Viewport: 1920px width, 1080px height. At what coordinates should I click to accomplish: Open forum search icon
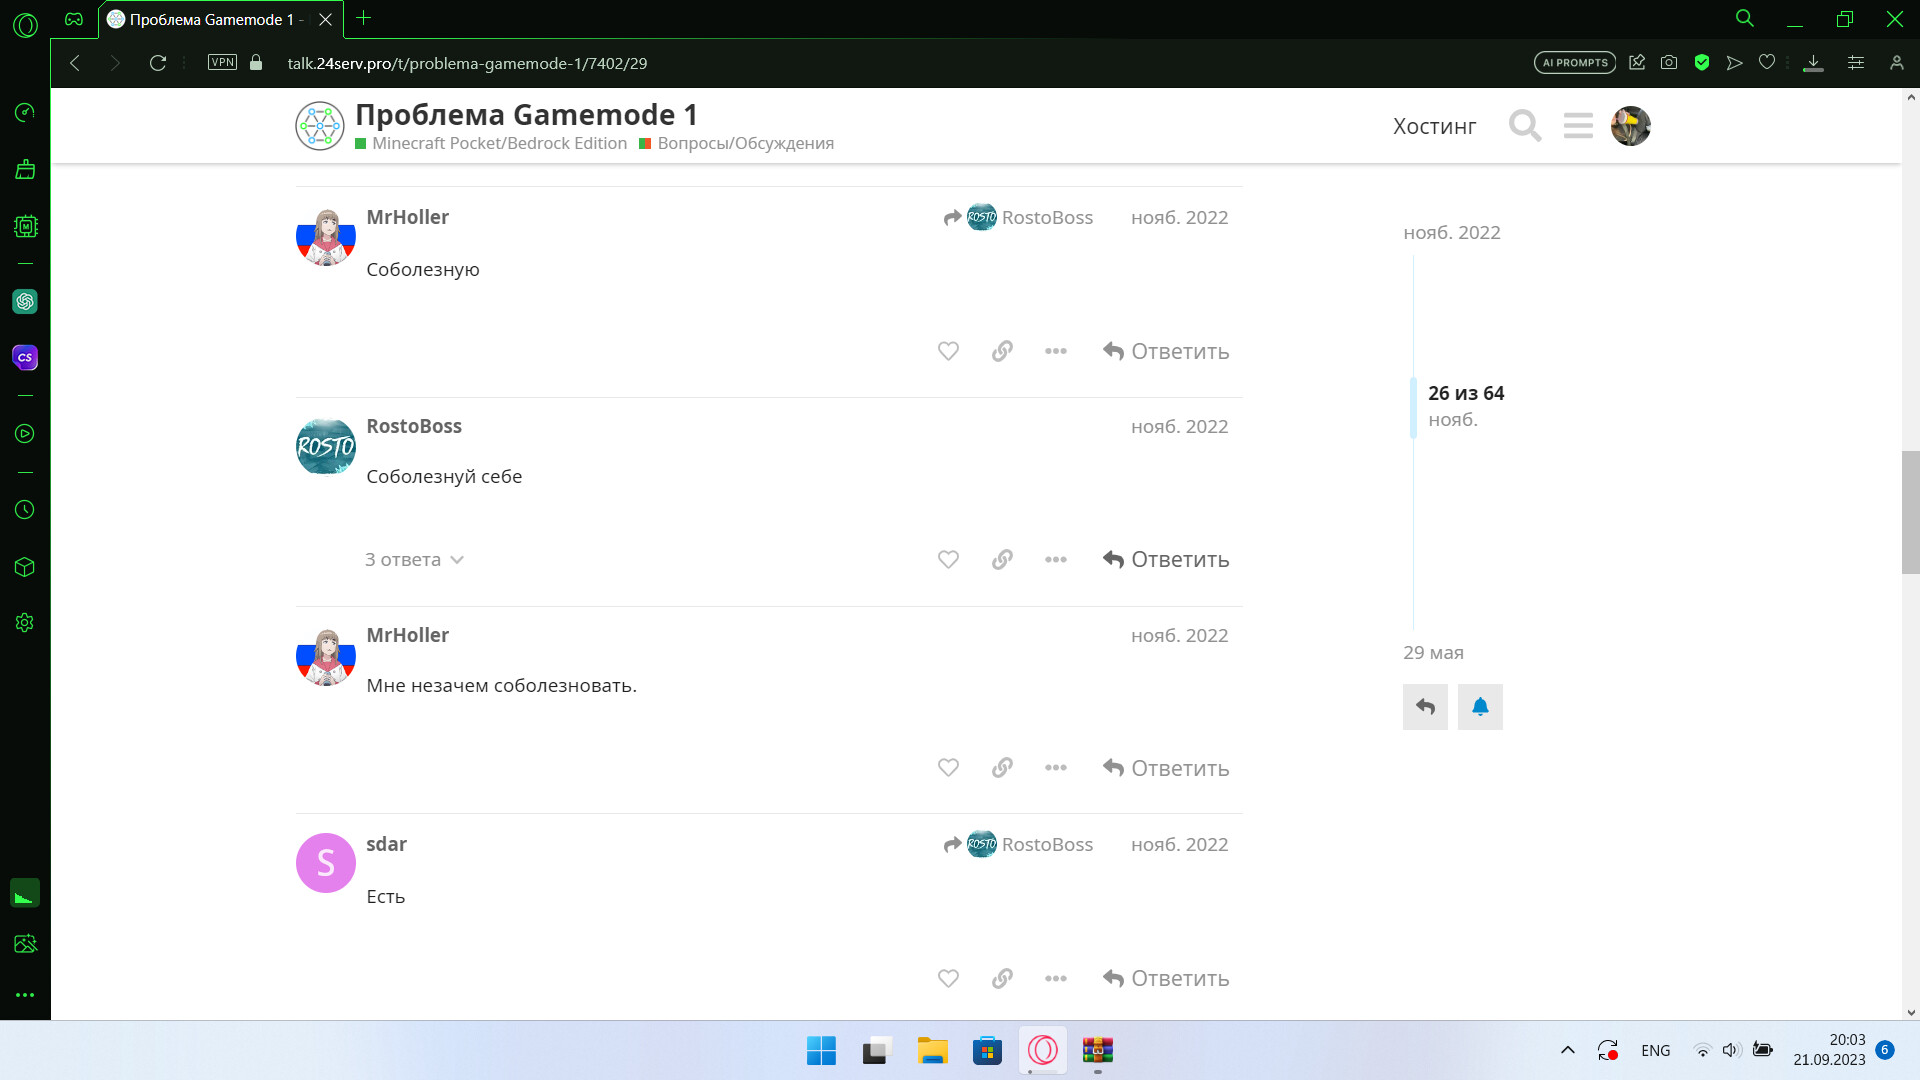pyautogui.click(x=1525, y=126)
